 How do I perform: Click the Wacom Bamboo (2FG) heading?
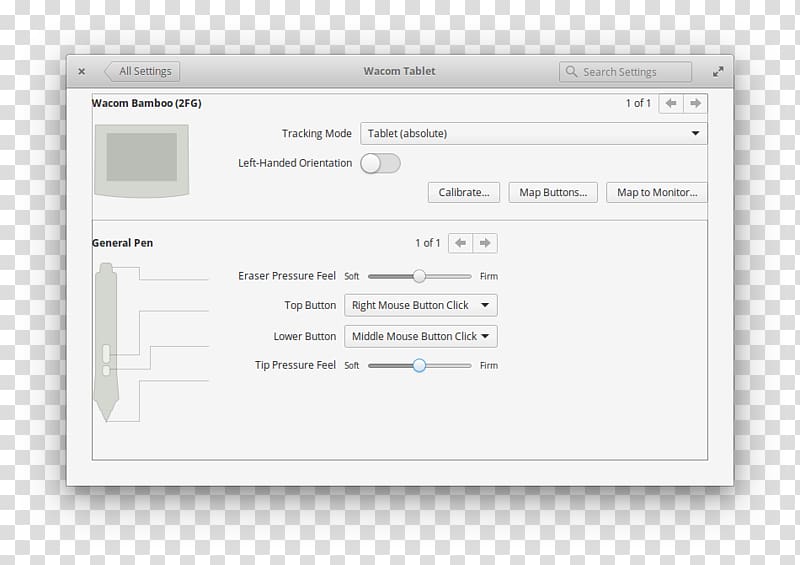[147, 103]
